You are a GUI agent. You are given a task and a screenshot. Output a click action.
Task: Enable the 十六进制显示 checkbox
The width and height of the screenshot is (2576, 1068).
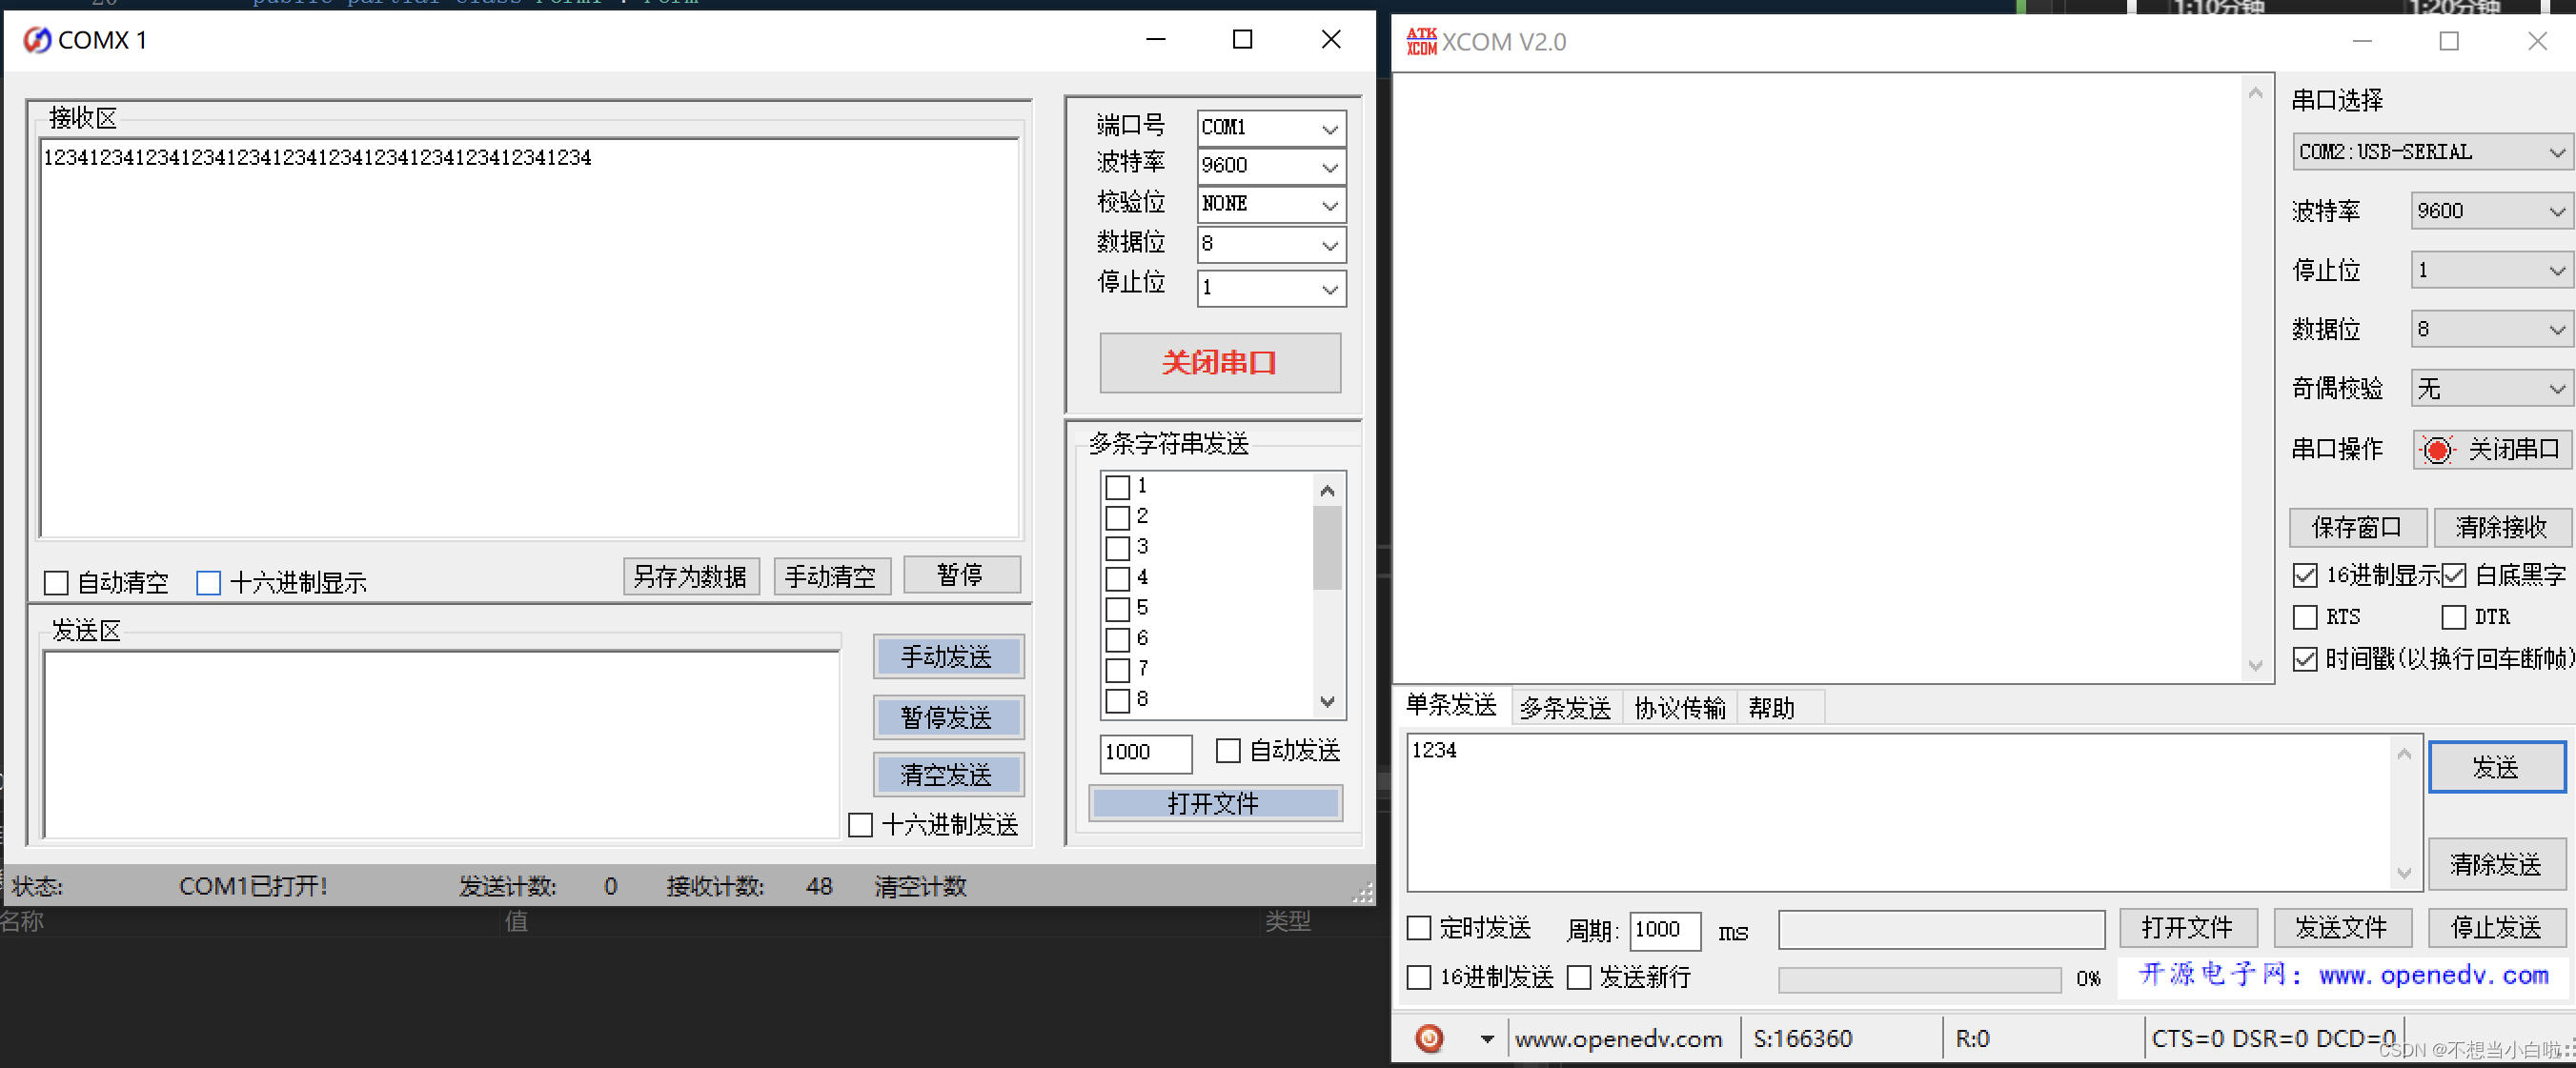pos(208,583)
